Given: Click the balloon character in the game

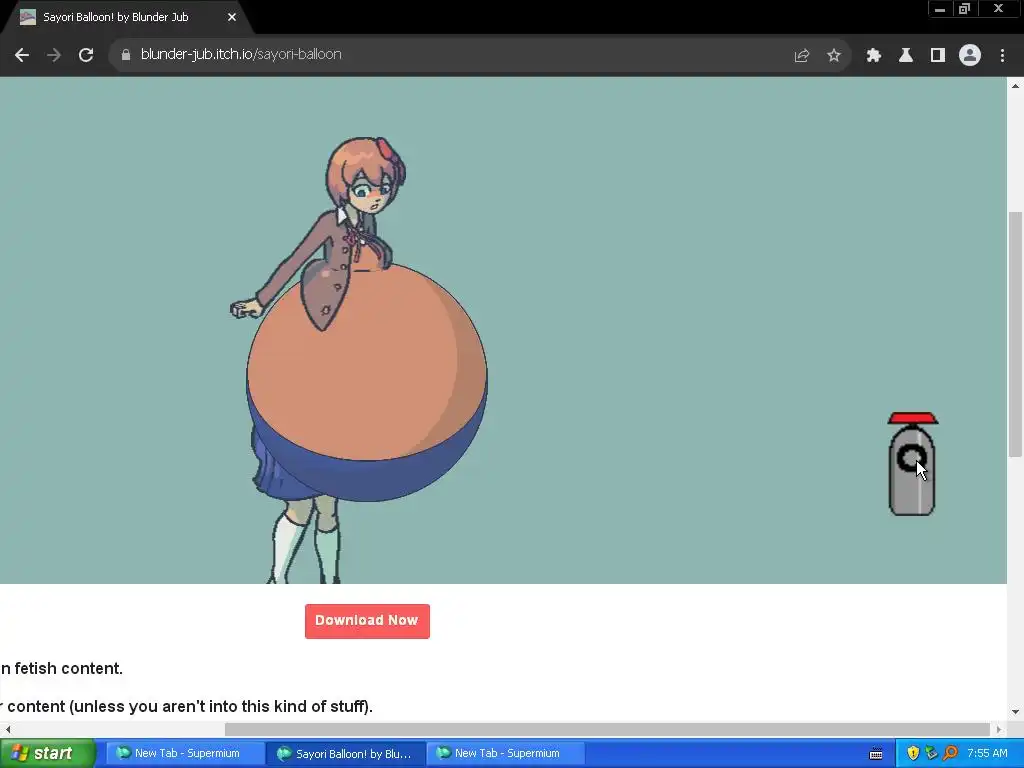Looking at the screenshot, I should pyautogui.click(x=359, y=359).
